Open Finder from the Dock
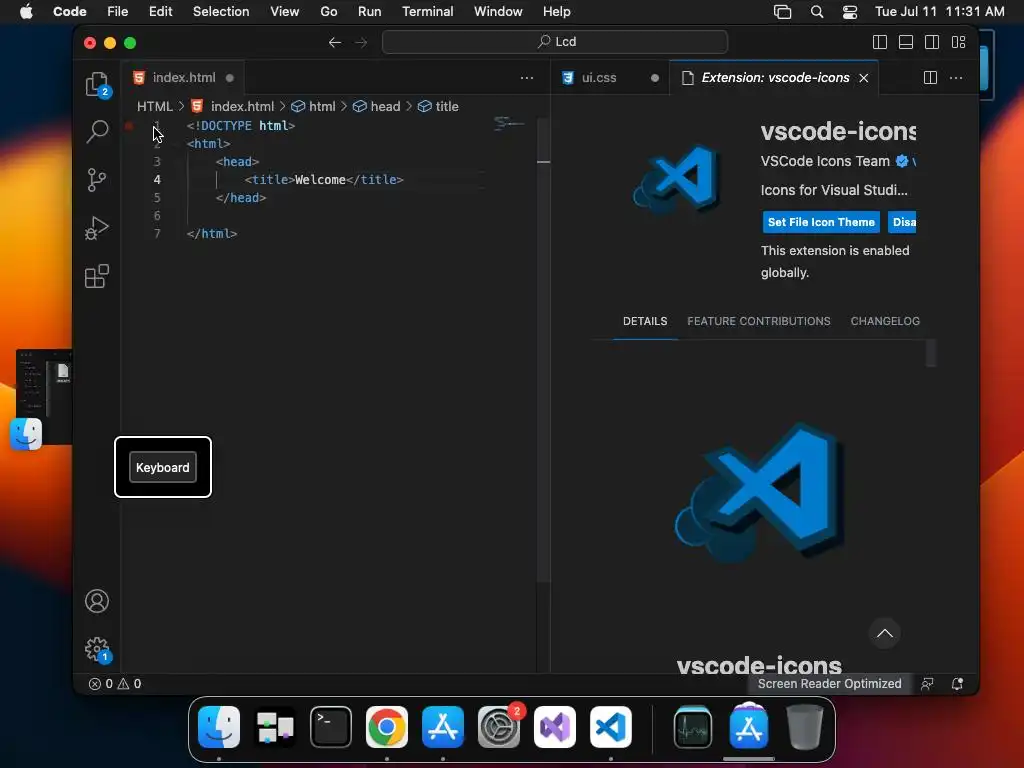This screenshot has width=1024, height=768. [x=219, y=727]
